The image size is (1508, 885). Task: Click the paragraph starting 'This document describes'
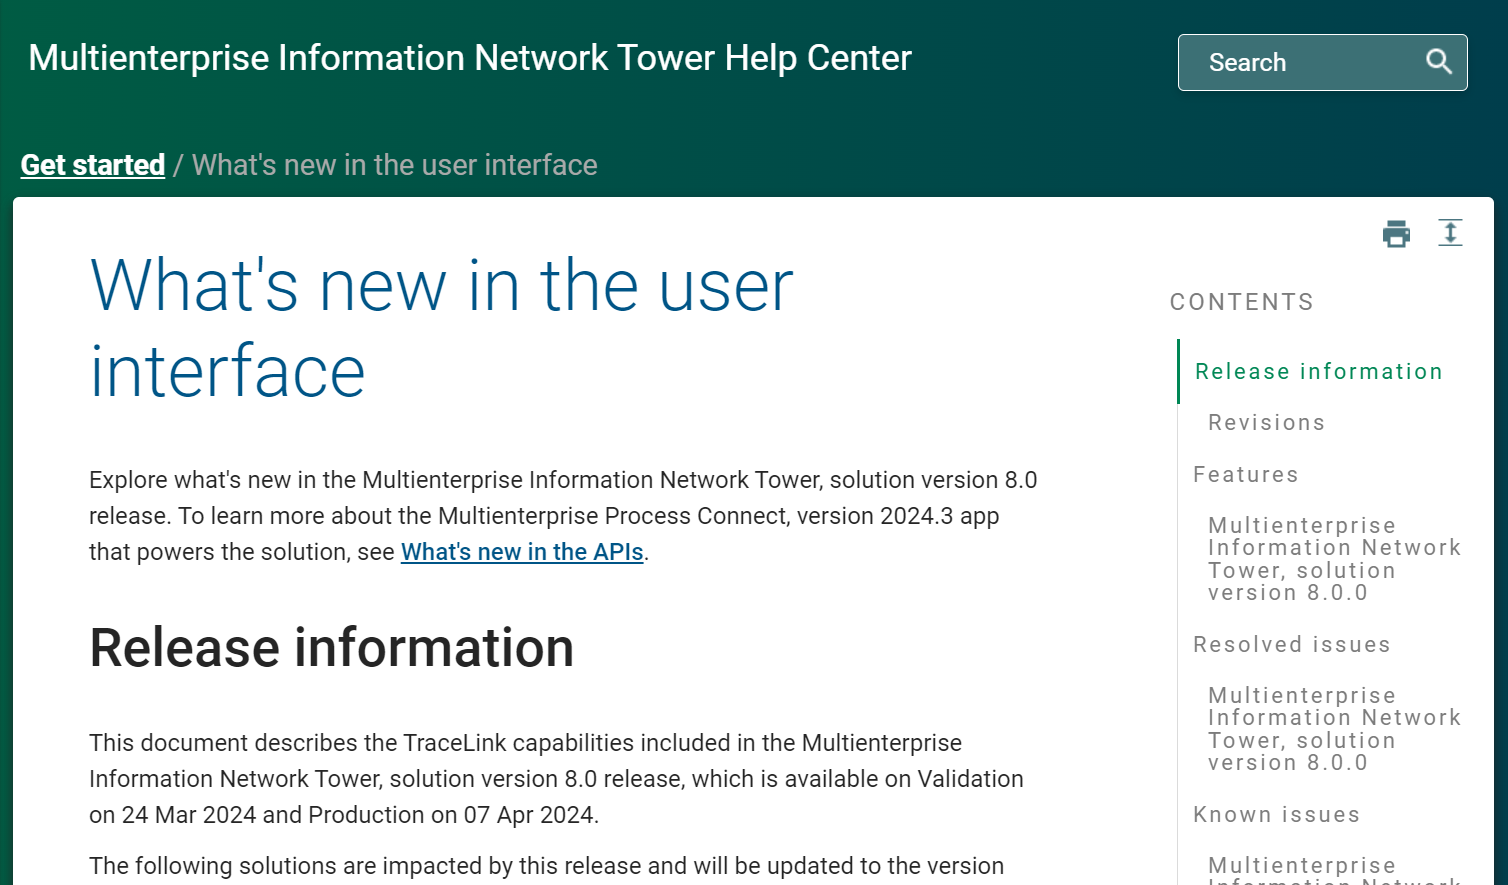tap(556, 779)
